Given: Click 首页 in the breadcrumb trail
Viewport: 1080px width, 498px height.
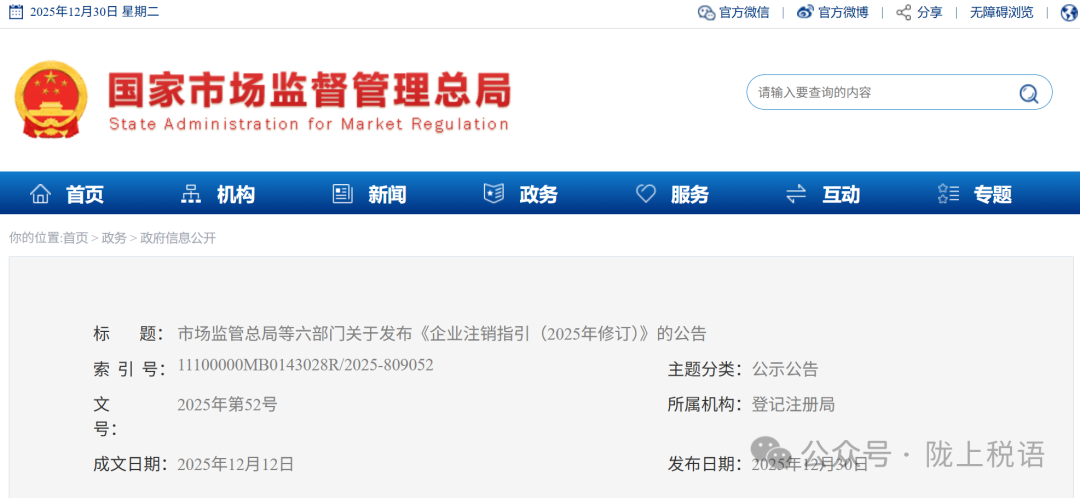Looking at the screenshot, I should 75,238.
